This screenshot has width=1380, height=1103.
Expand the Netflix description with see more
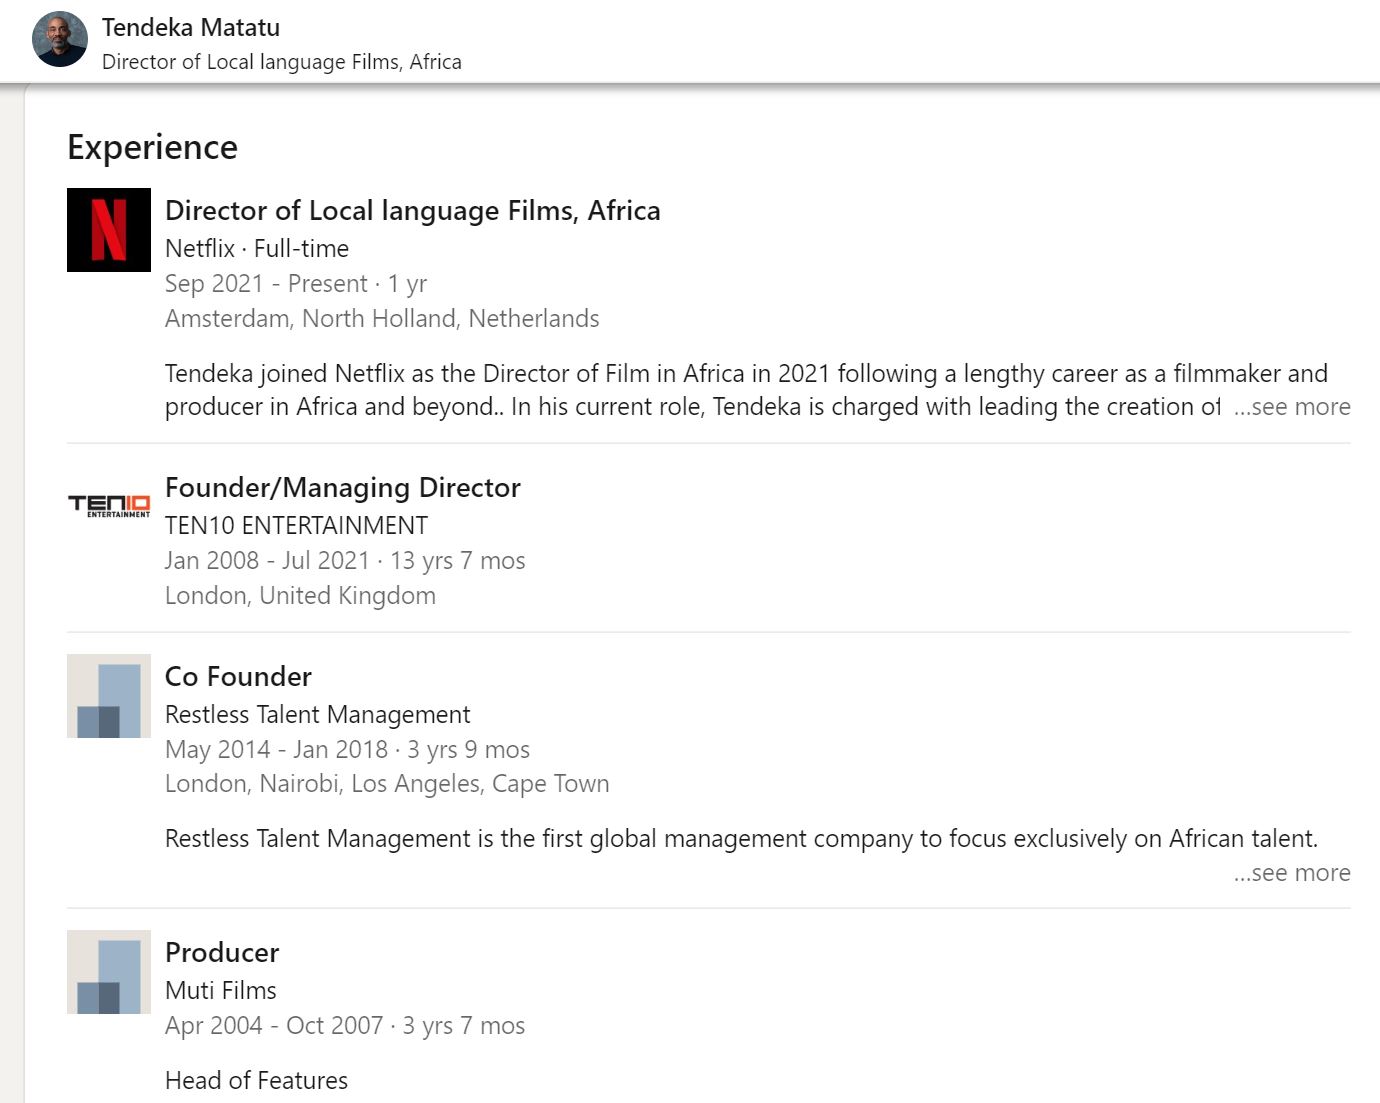1292,407
